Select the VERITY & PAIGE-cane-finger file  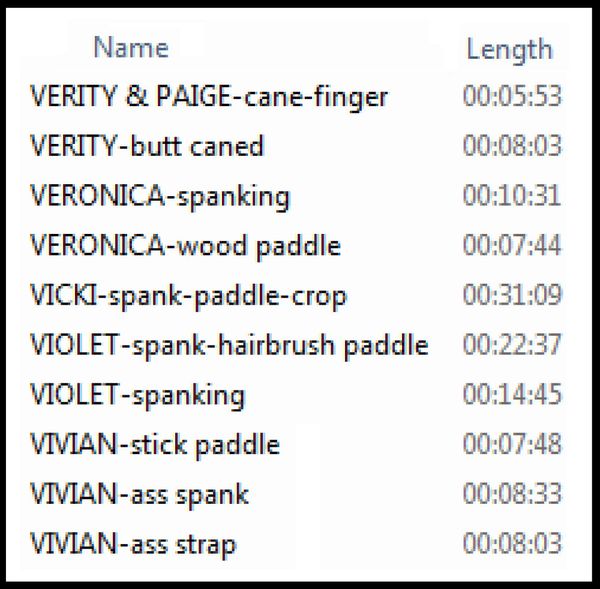point(209,97)
